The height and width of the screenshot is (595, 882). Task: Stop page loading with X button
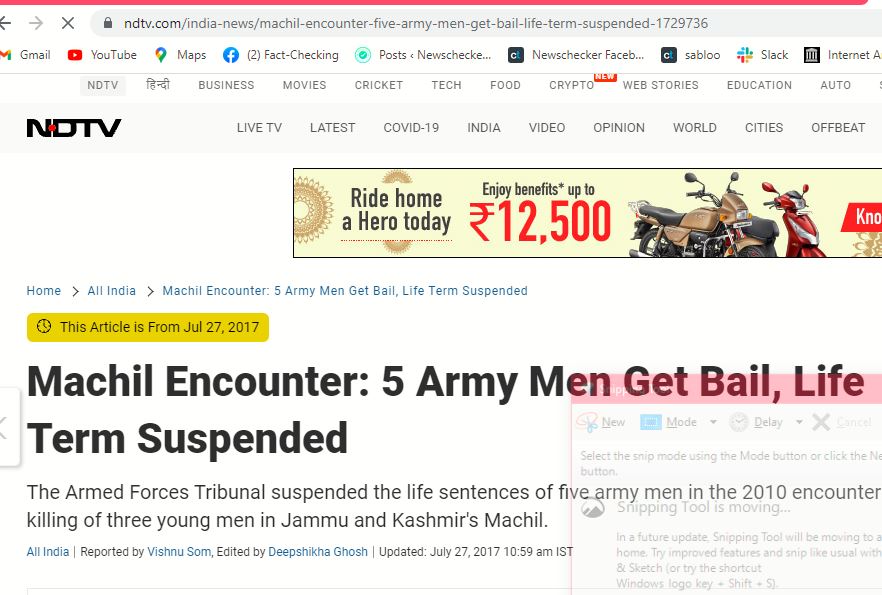[68, 23]
